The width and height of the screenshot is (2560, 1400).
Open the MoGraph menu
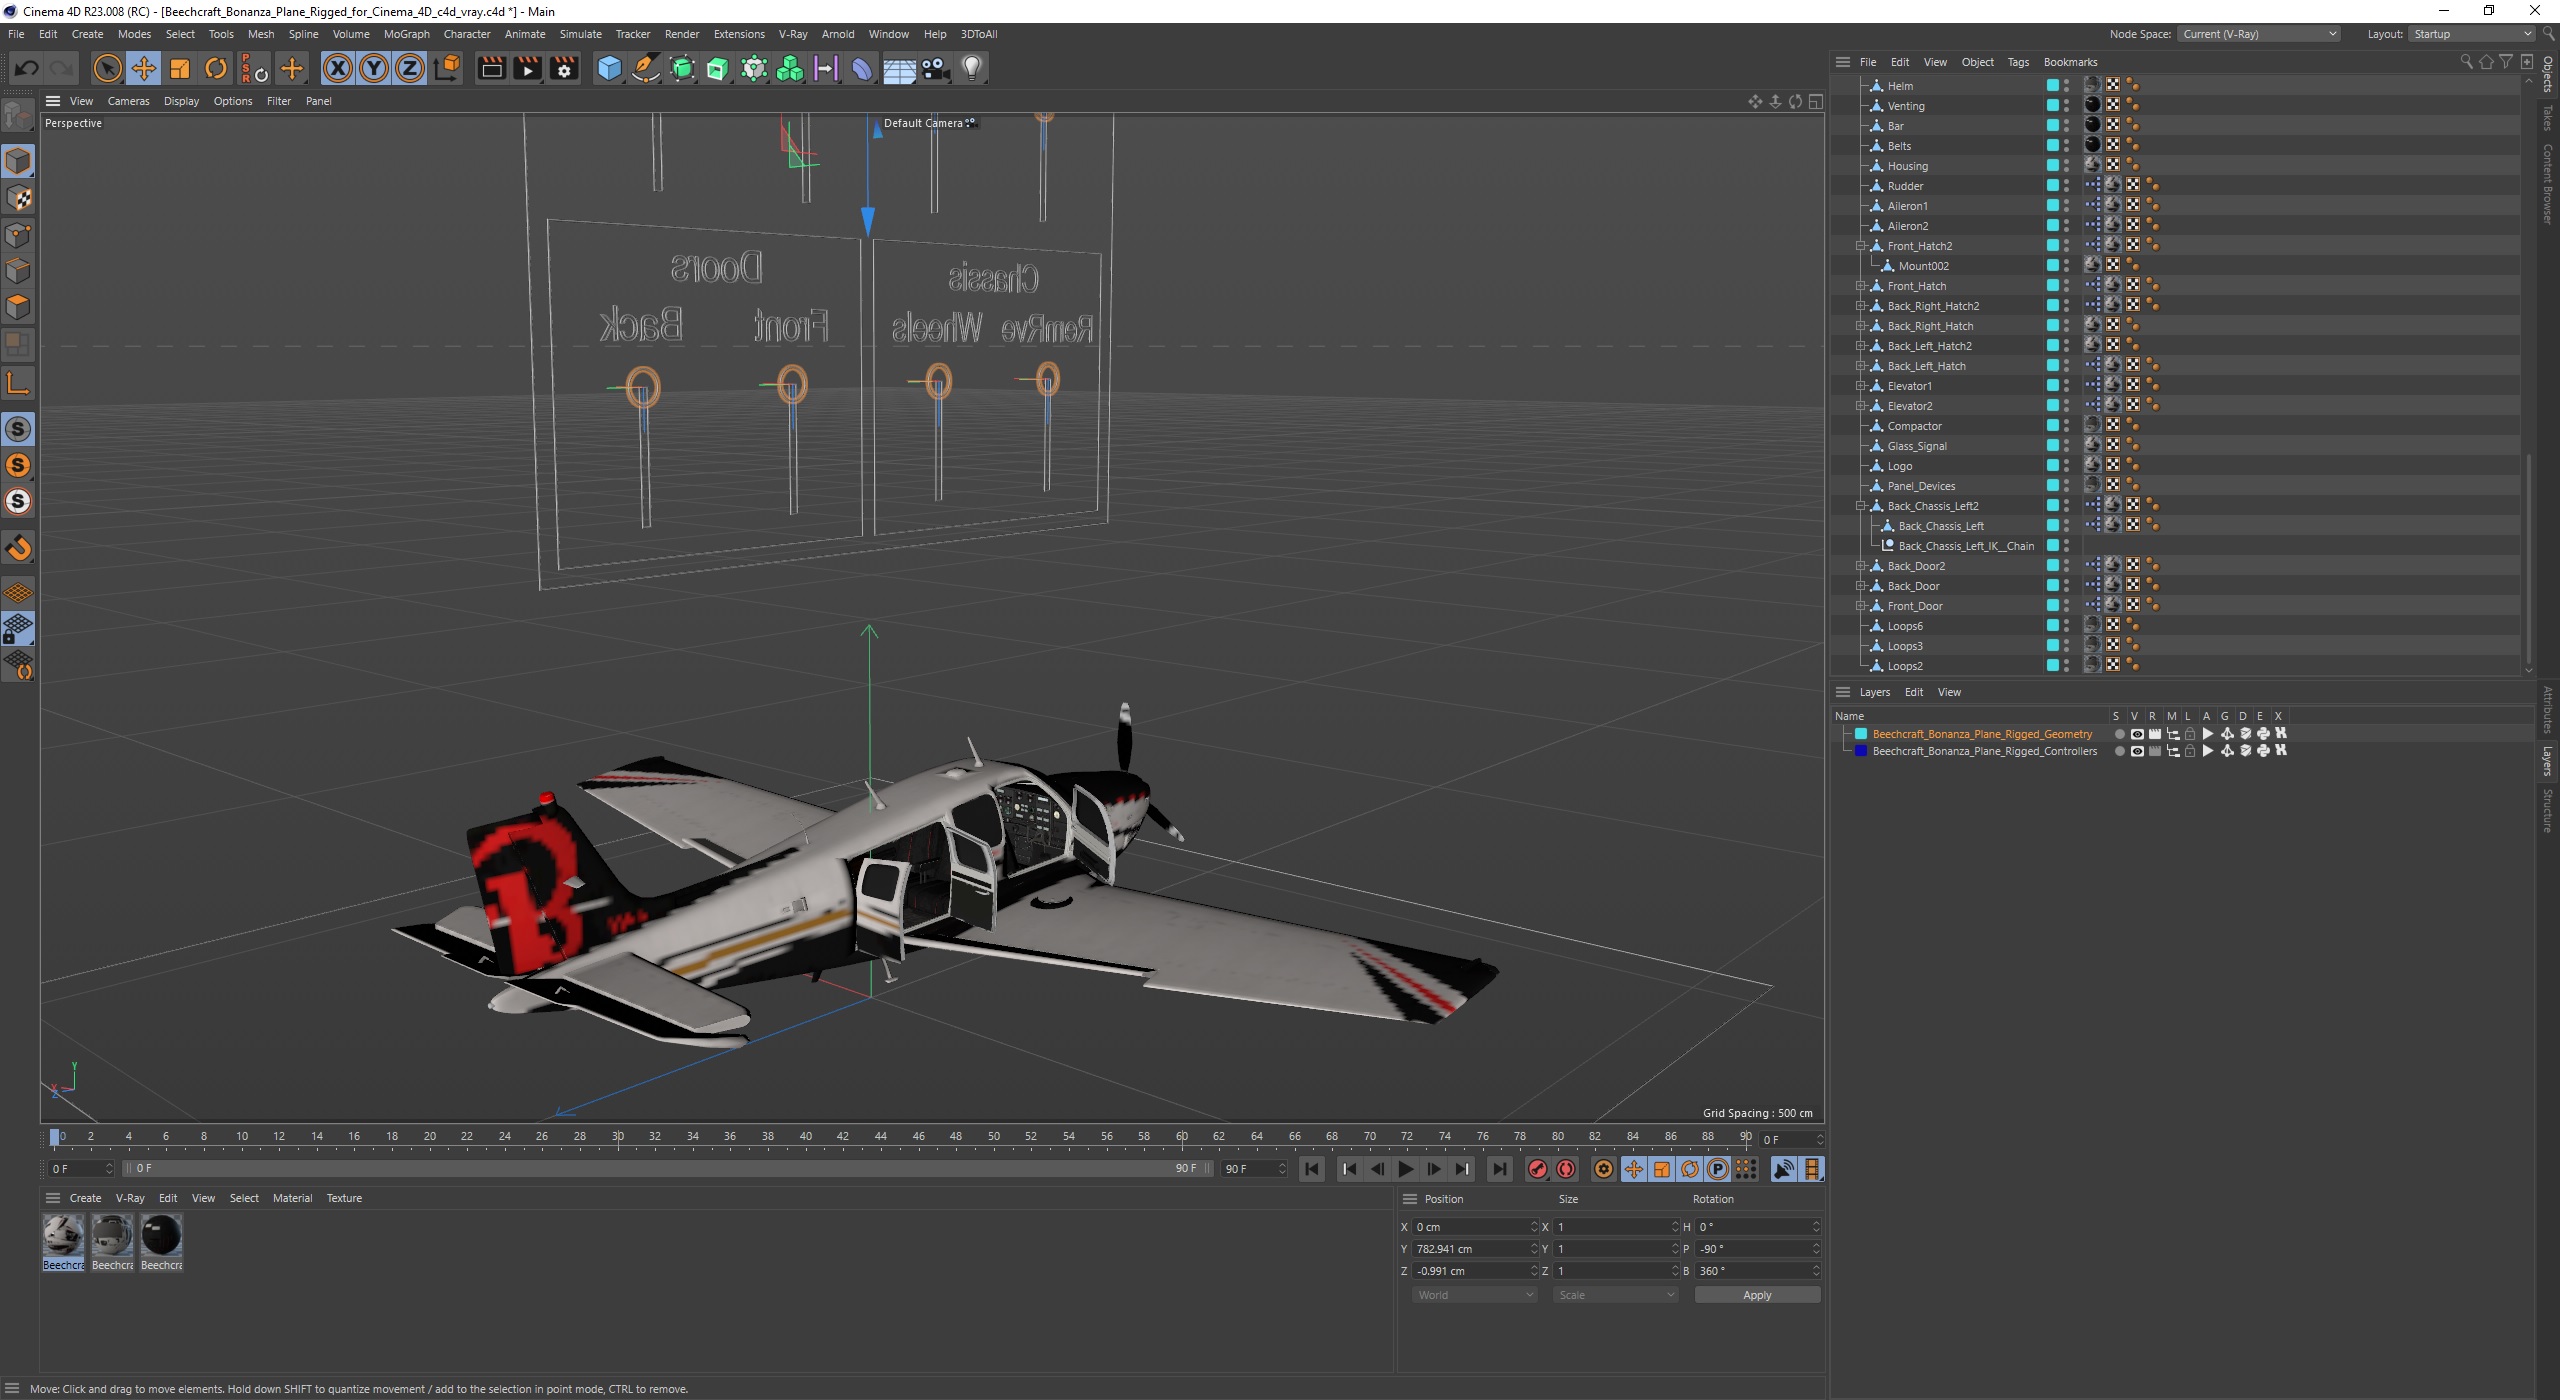(407, 34)
